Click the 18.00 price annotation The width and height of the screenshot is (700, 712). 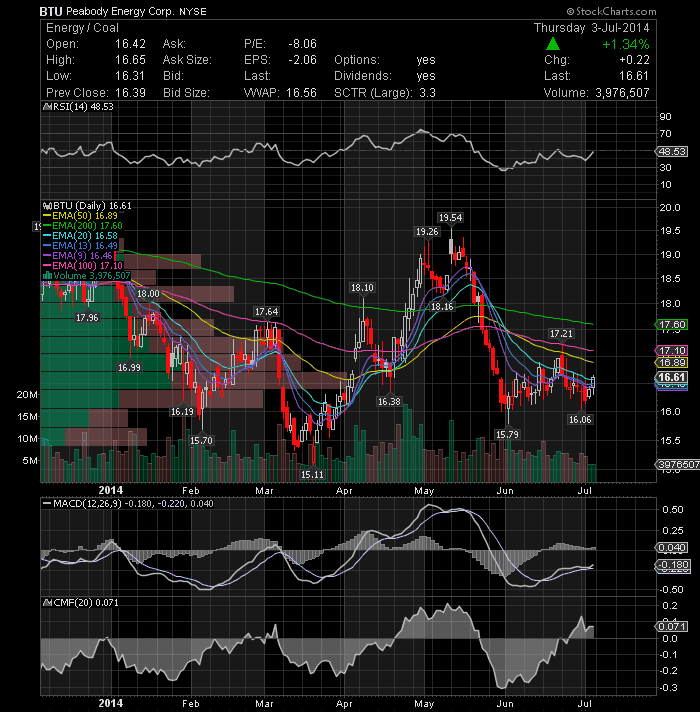click(x=148, y=293)
